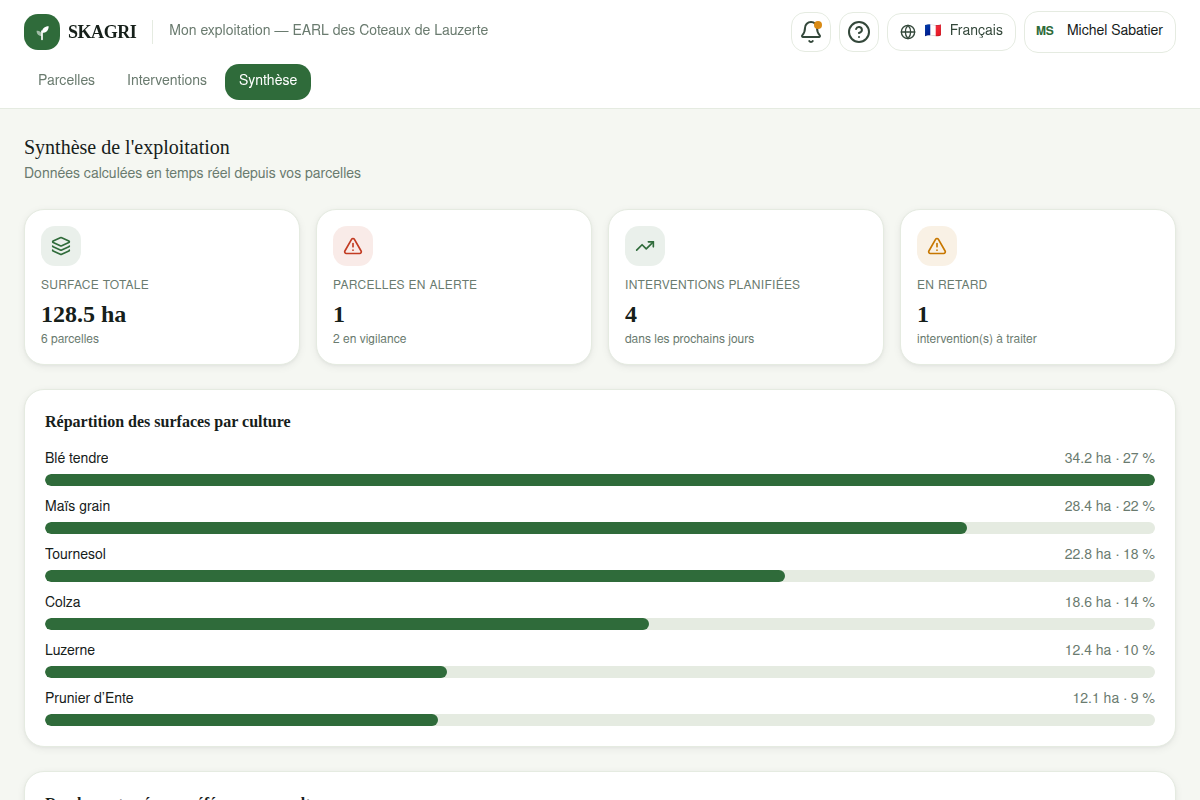Click the Prunier d'Ente progress bar
This screenshot has height=800, width=1200.
pos(600,720)
